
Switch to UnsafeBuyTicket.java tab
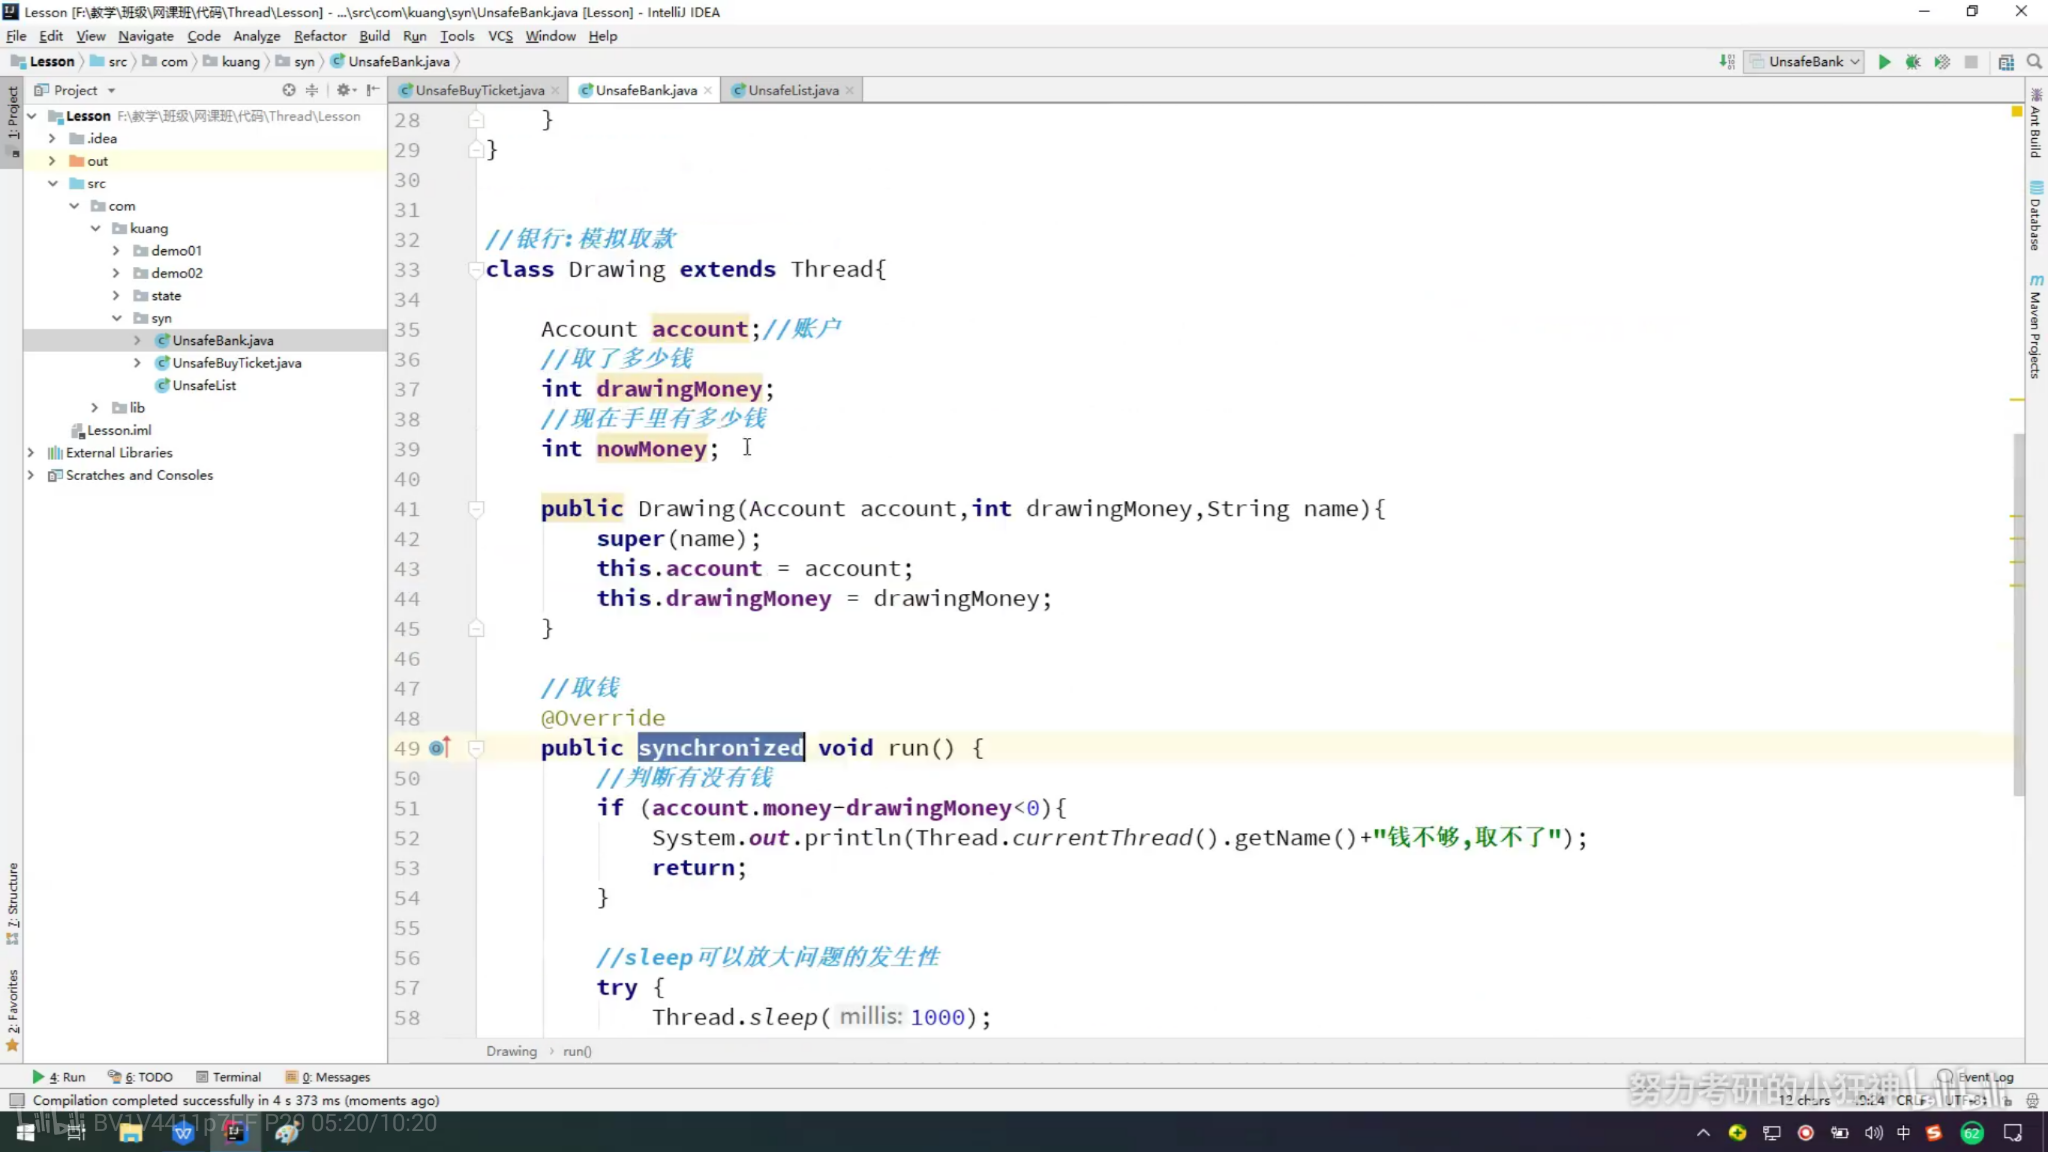(x=479, y=90)
